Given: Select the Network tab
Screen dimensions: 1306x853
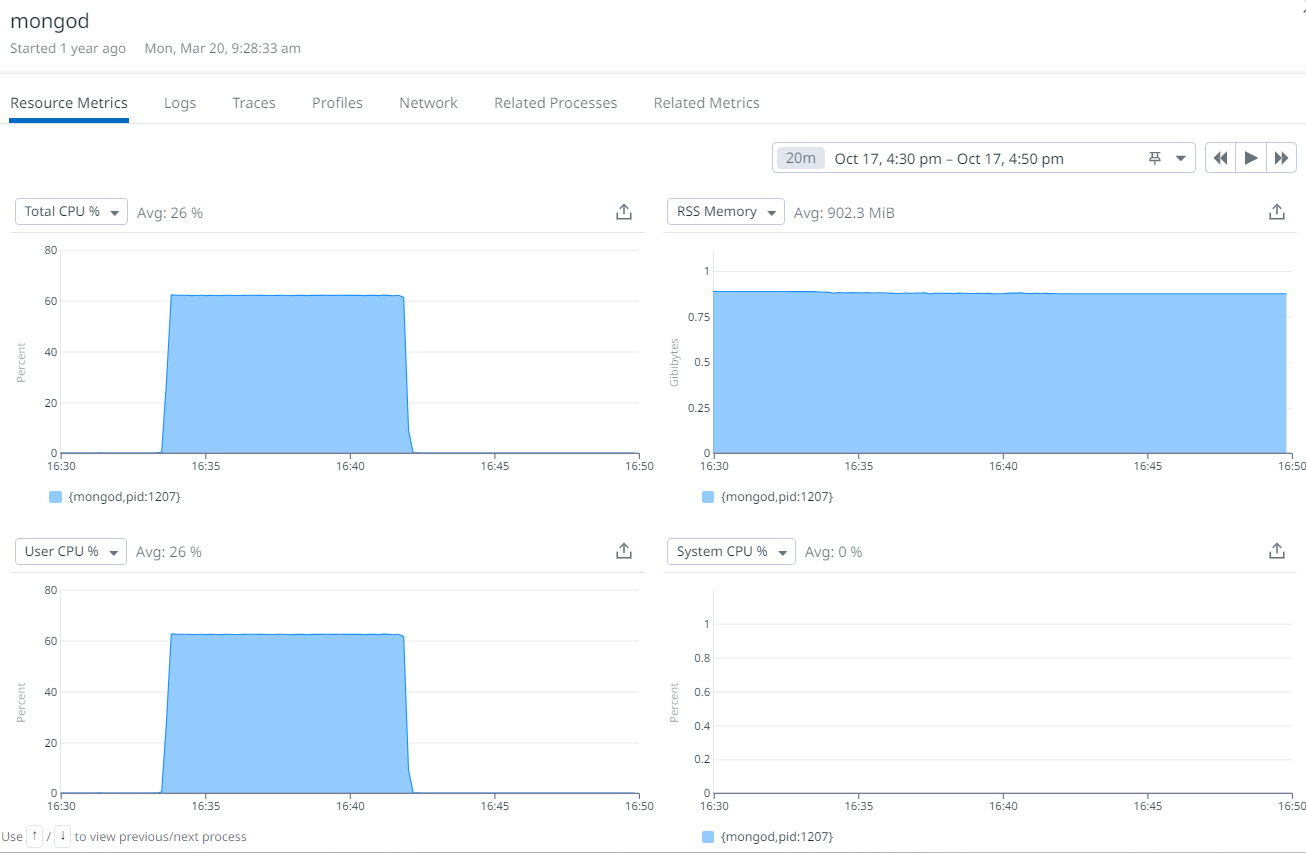Looking at the screenshot, I should (428, 103).
